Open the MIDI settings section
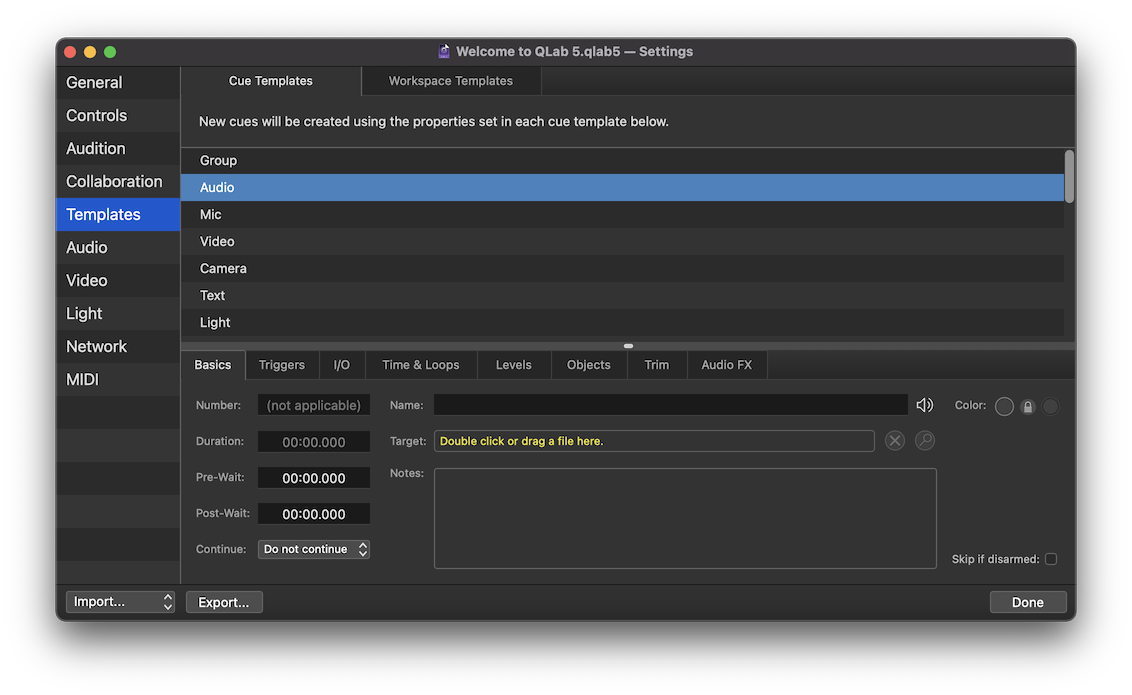The height and width of the screenshot is (695, 1132). [x=82, y=379]
